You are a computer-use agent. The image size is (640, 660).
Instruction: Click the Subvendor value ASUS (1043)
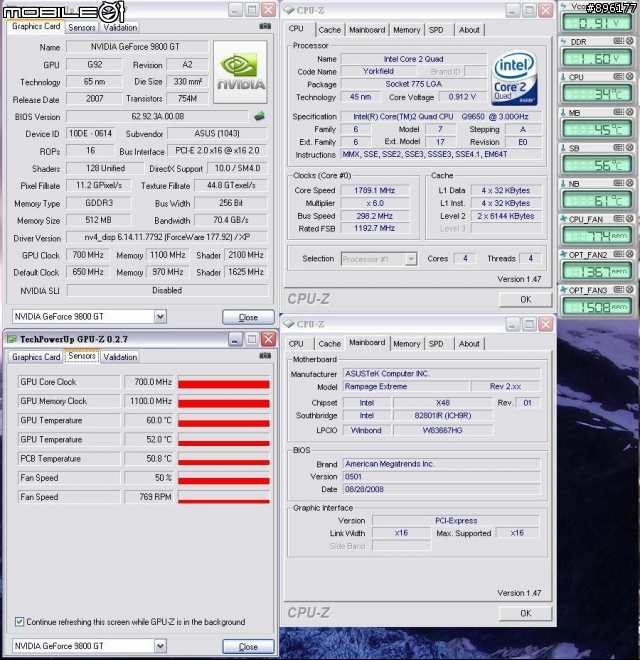point(217,133)
